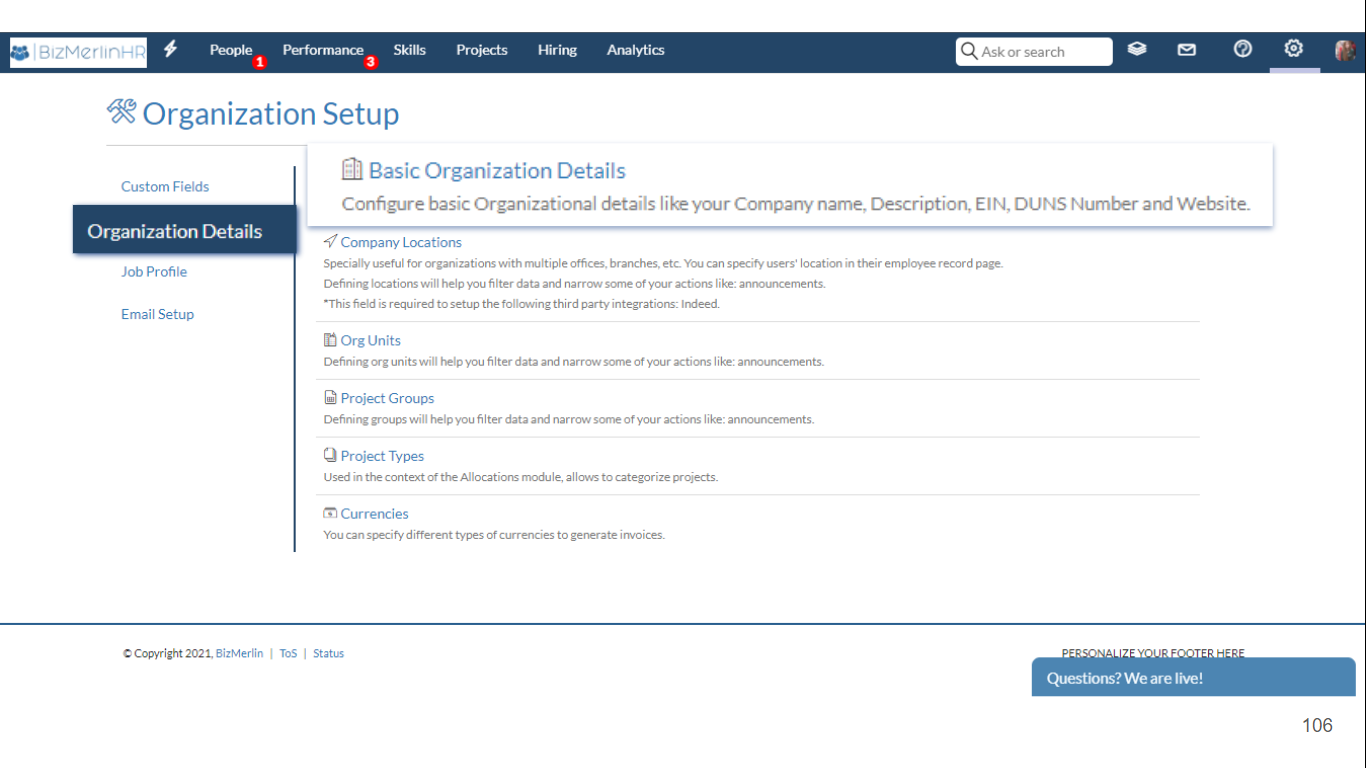Click the ToS footer link
Screen dimensions: 1366x768
point(288,653)
